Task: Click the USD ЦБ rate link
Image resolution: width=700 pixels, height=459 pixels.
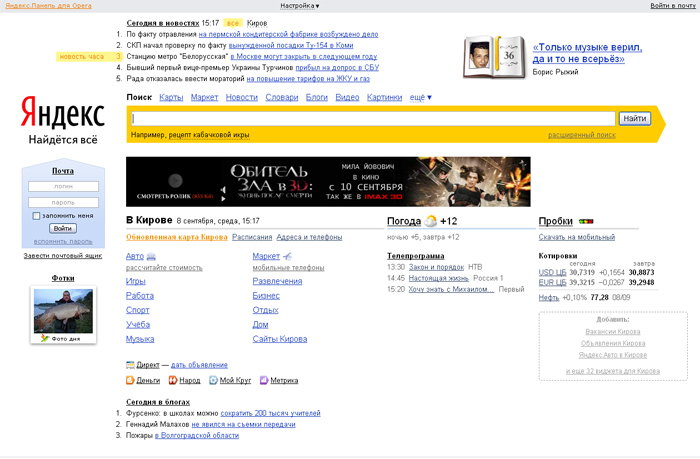Action: coord(552,272)
